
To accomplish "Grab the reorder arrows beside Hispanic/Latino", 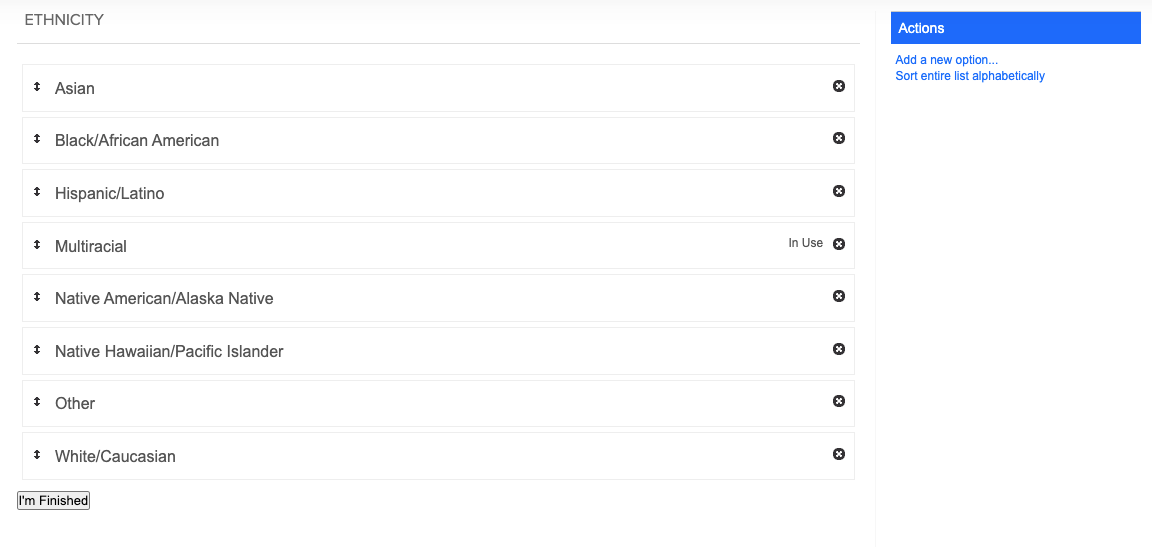I will point(37,192).
